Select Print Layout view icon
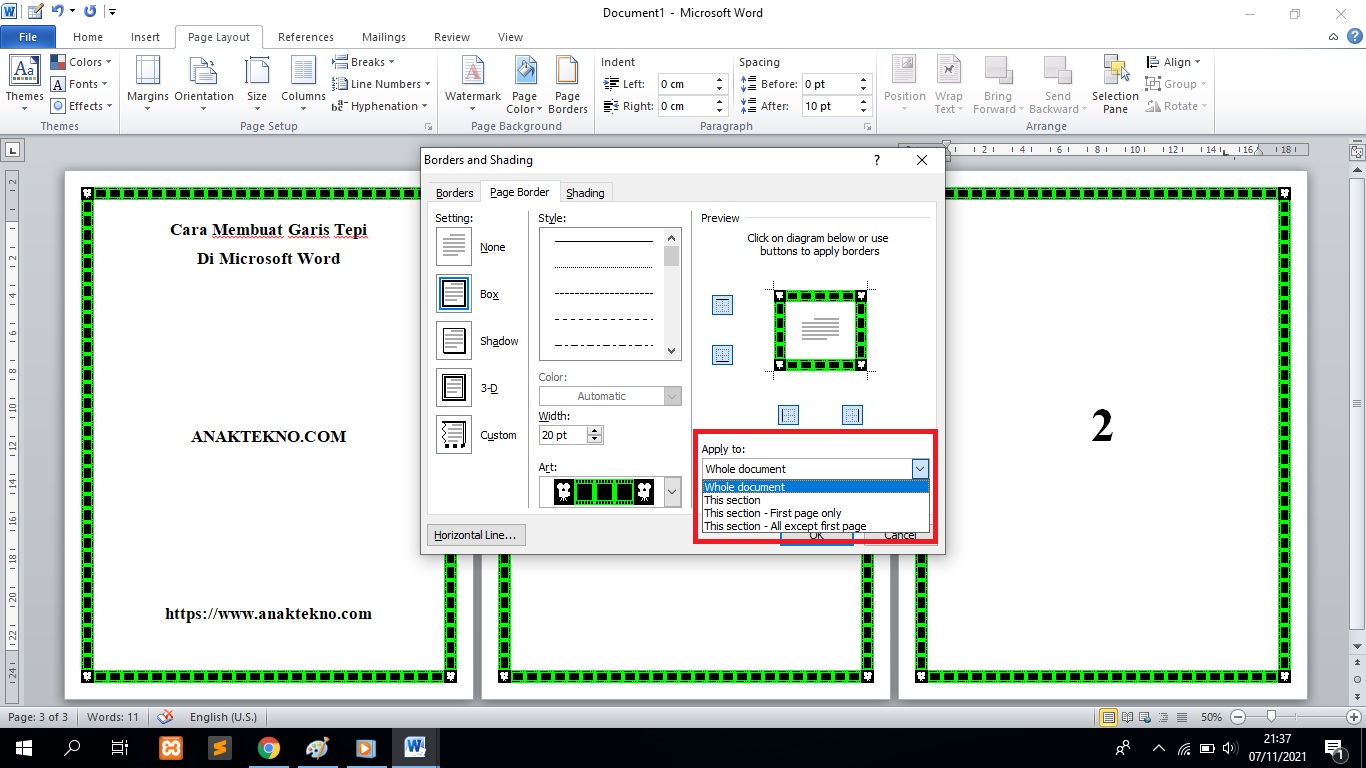Image resolution: width=1366 pixels, height=768 pixels. point(1108,717)
